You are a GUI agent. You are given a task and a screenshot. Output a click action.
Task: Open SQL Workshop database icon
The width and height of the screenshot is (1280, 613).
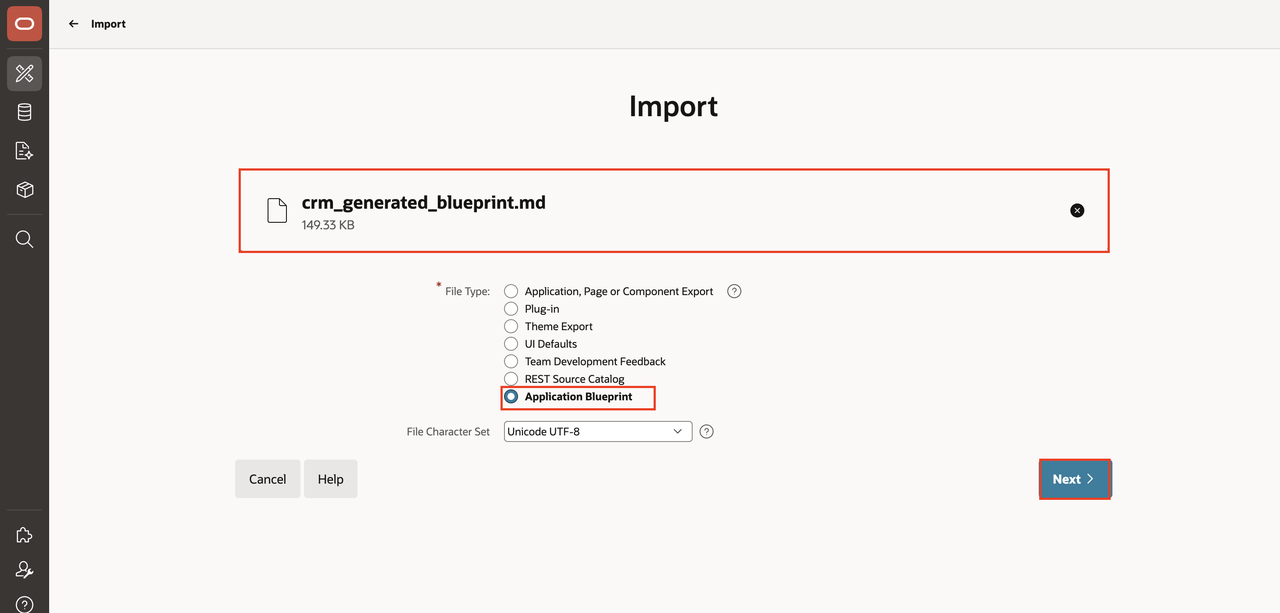[x=24, y=112]
